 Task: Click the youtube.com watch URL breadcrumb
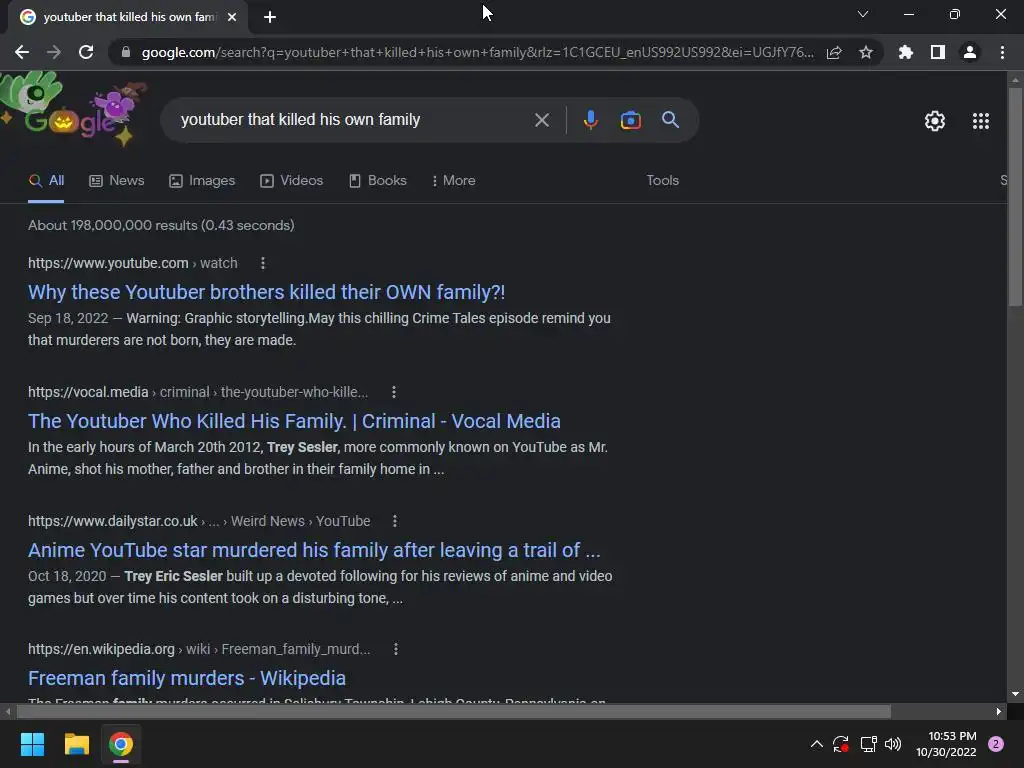pos(133,263)
